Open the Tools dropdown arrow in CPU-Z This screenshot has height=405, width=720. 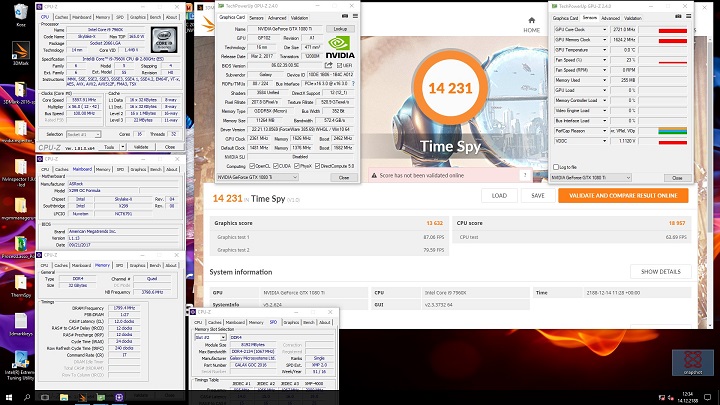coord(123,147)
